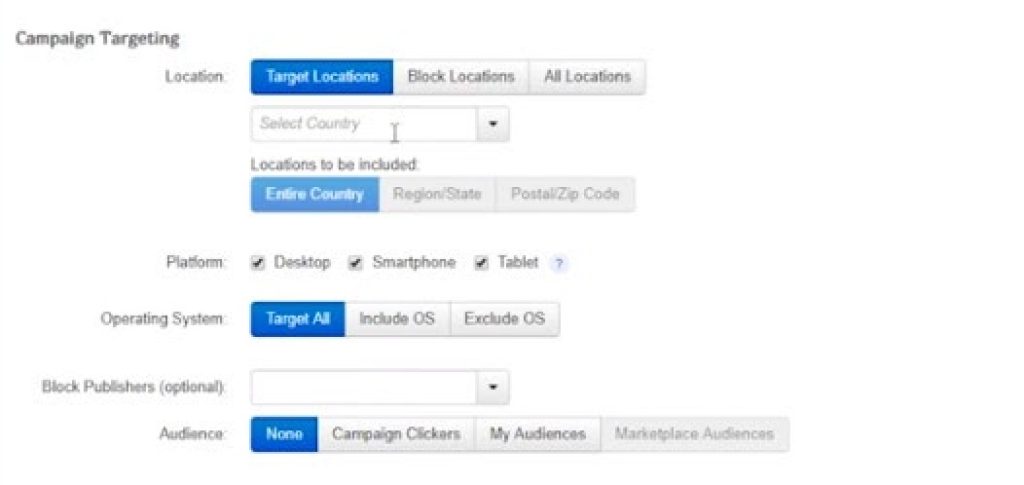
Task: Choose the Campaign Clickers audience
Action: click(396, 435)
